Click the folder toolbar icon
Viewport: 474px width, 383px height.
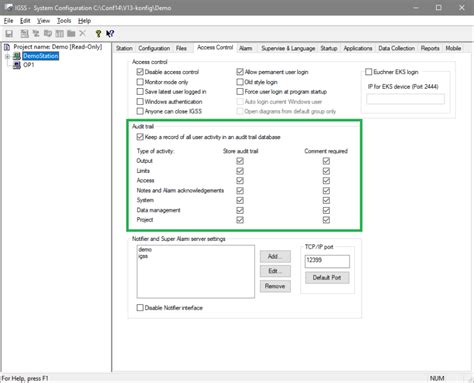click(71, 33)
